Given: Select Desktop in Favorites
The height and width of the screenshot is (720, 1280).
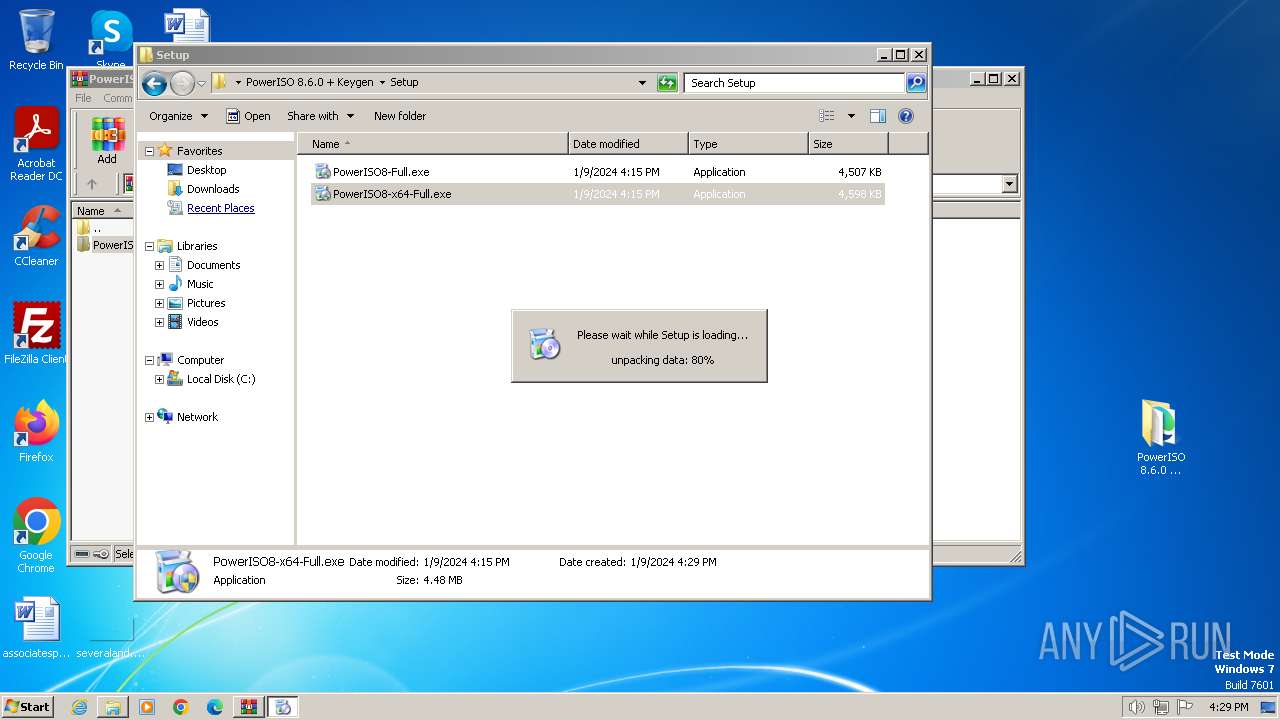Looking at the screenshot, I should click(207, 170).
